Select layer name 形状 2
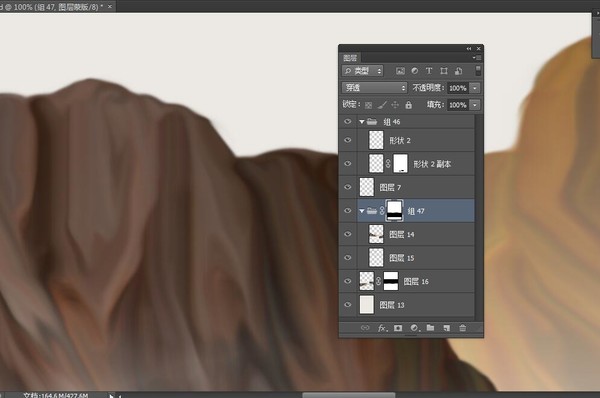The width and height of the screenshot is (600, 398). click(x=399, y=140)
